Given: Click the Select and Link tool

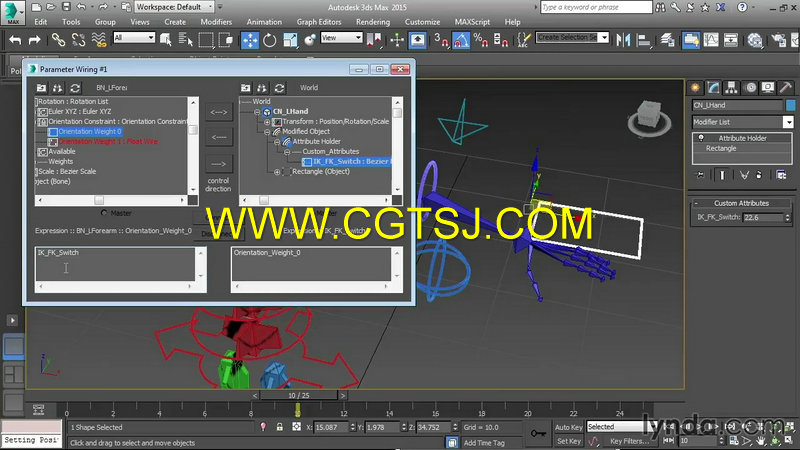Looking at the screenshot, I should [x=58, y=40].
